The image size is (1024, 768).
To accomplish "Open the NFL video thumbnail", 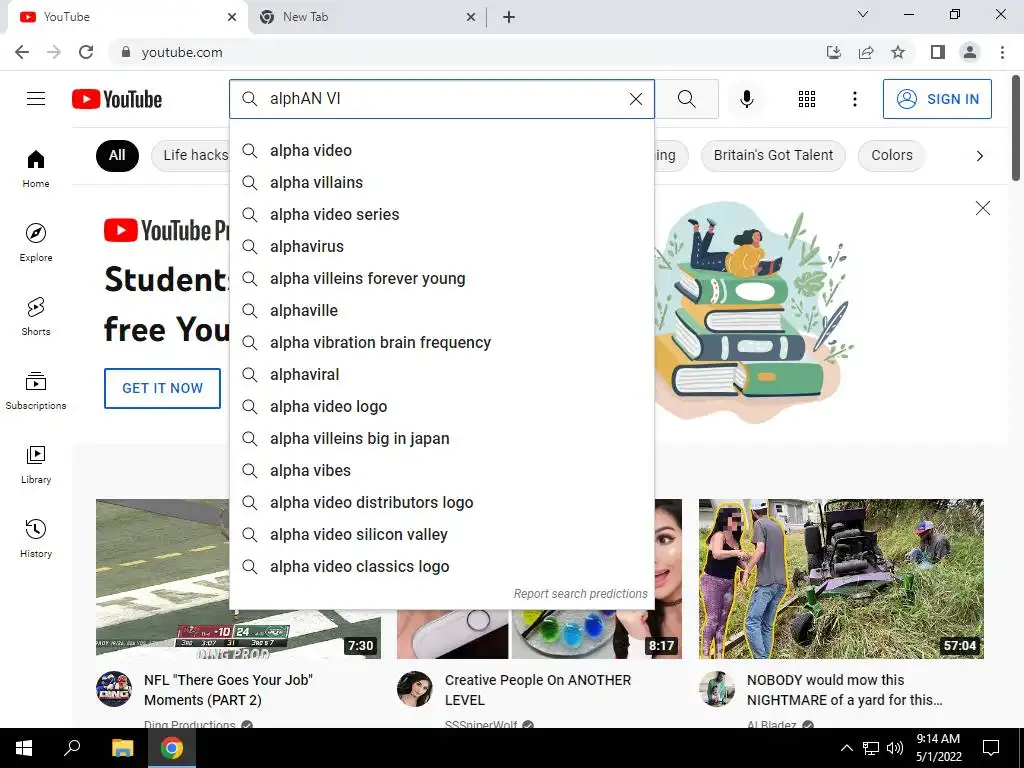I will (x=162, y=579).
